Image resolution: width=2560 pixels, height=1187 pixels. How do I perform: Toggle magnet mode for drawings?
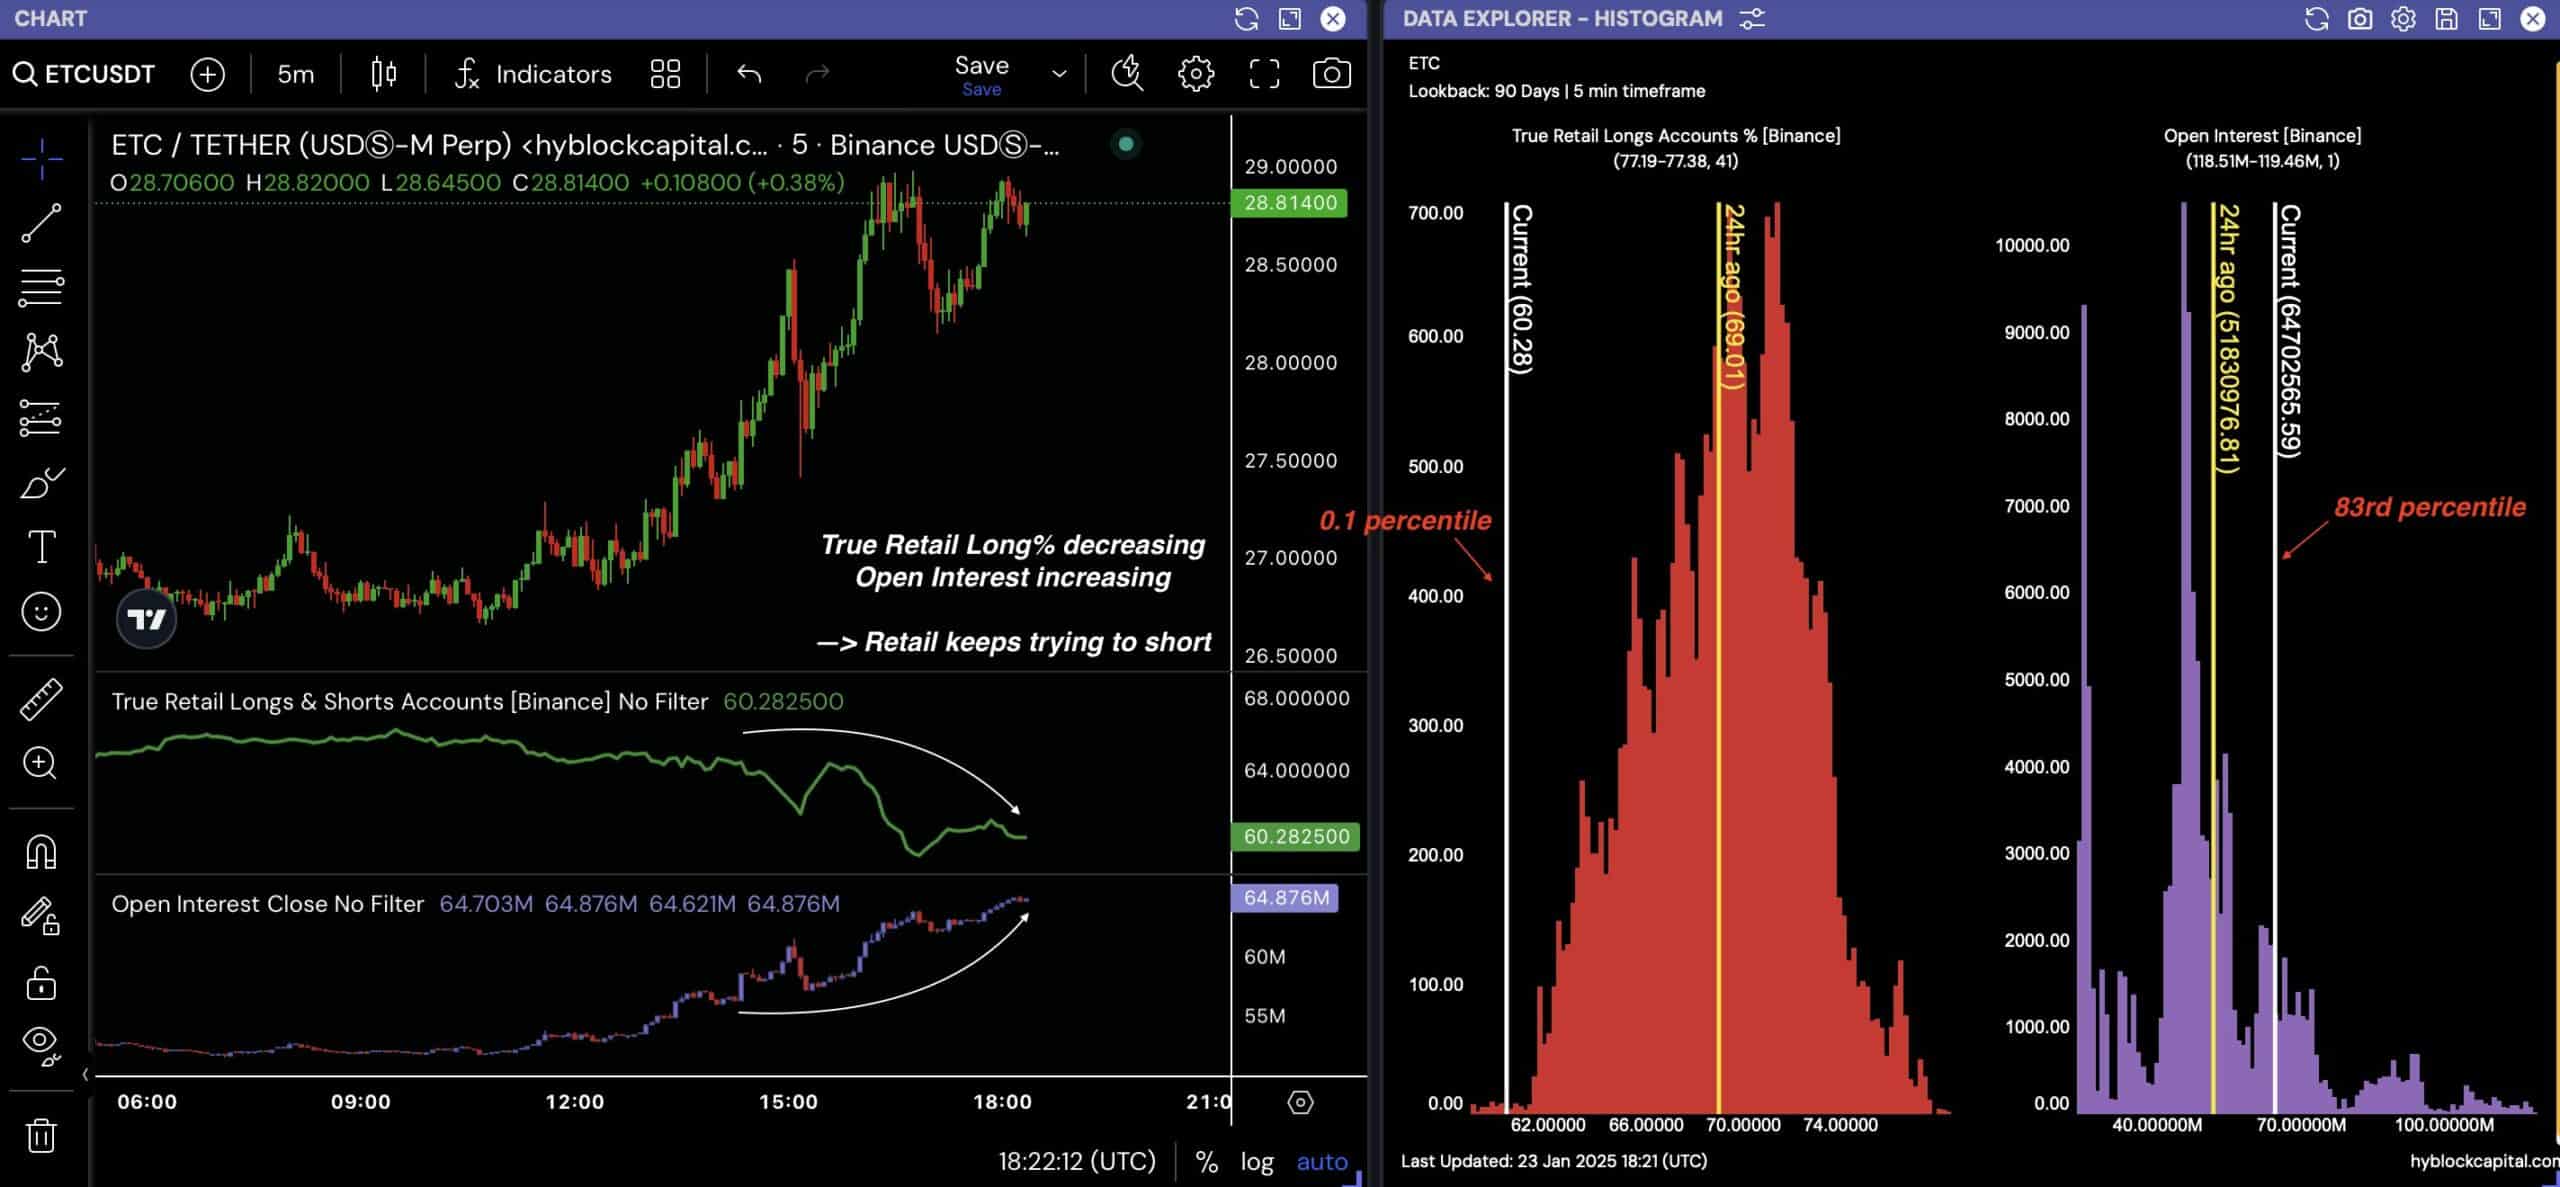41,852
